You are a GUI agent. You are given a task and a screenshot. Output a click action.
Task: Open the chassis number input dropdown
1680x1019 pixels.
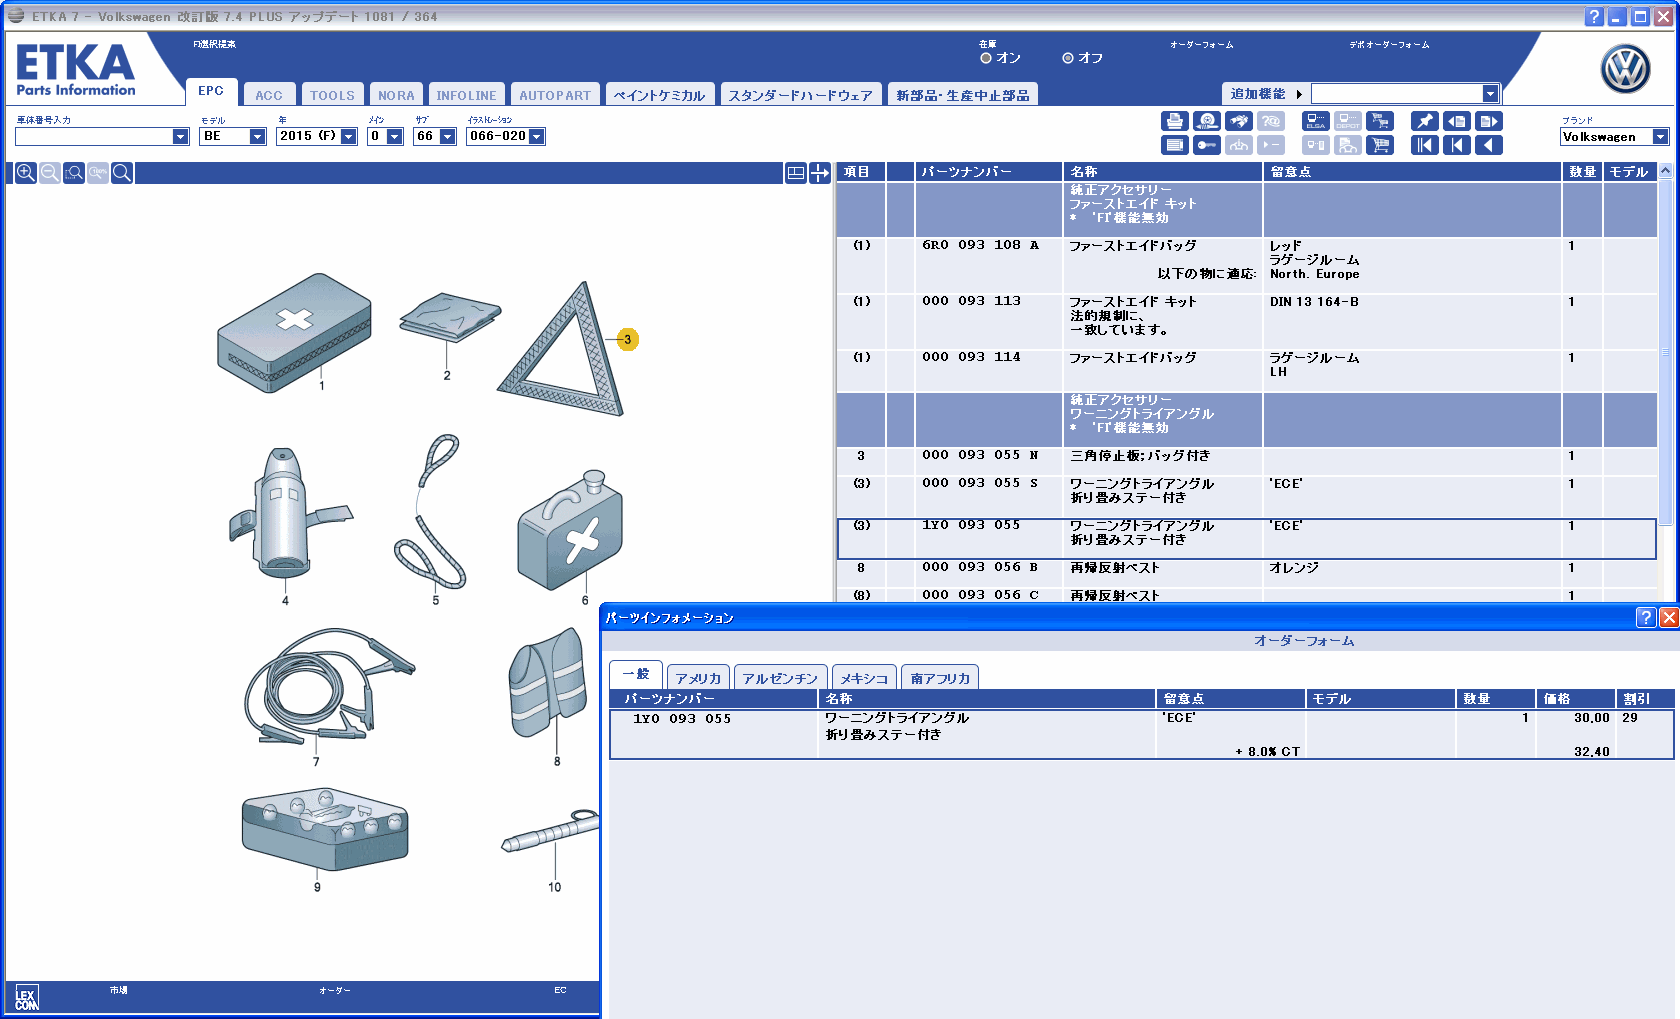click(x=180, y=137)
